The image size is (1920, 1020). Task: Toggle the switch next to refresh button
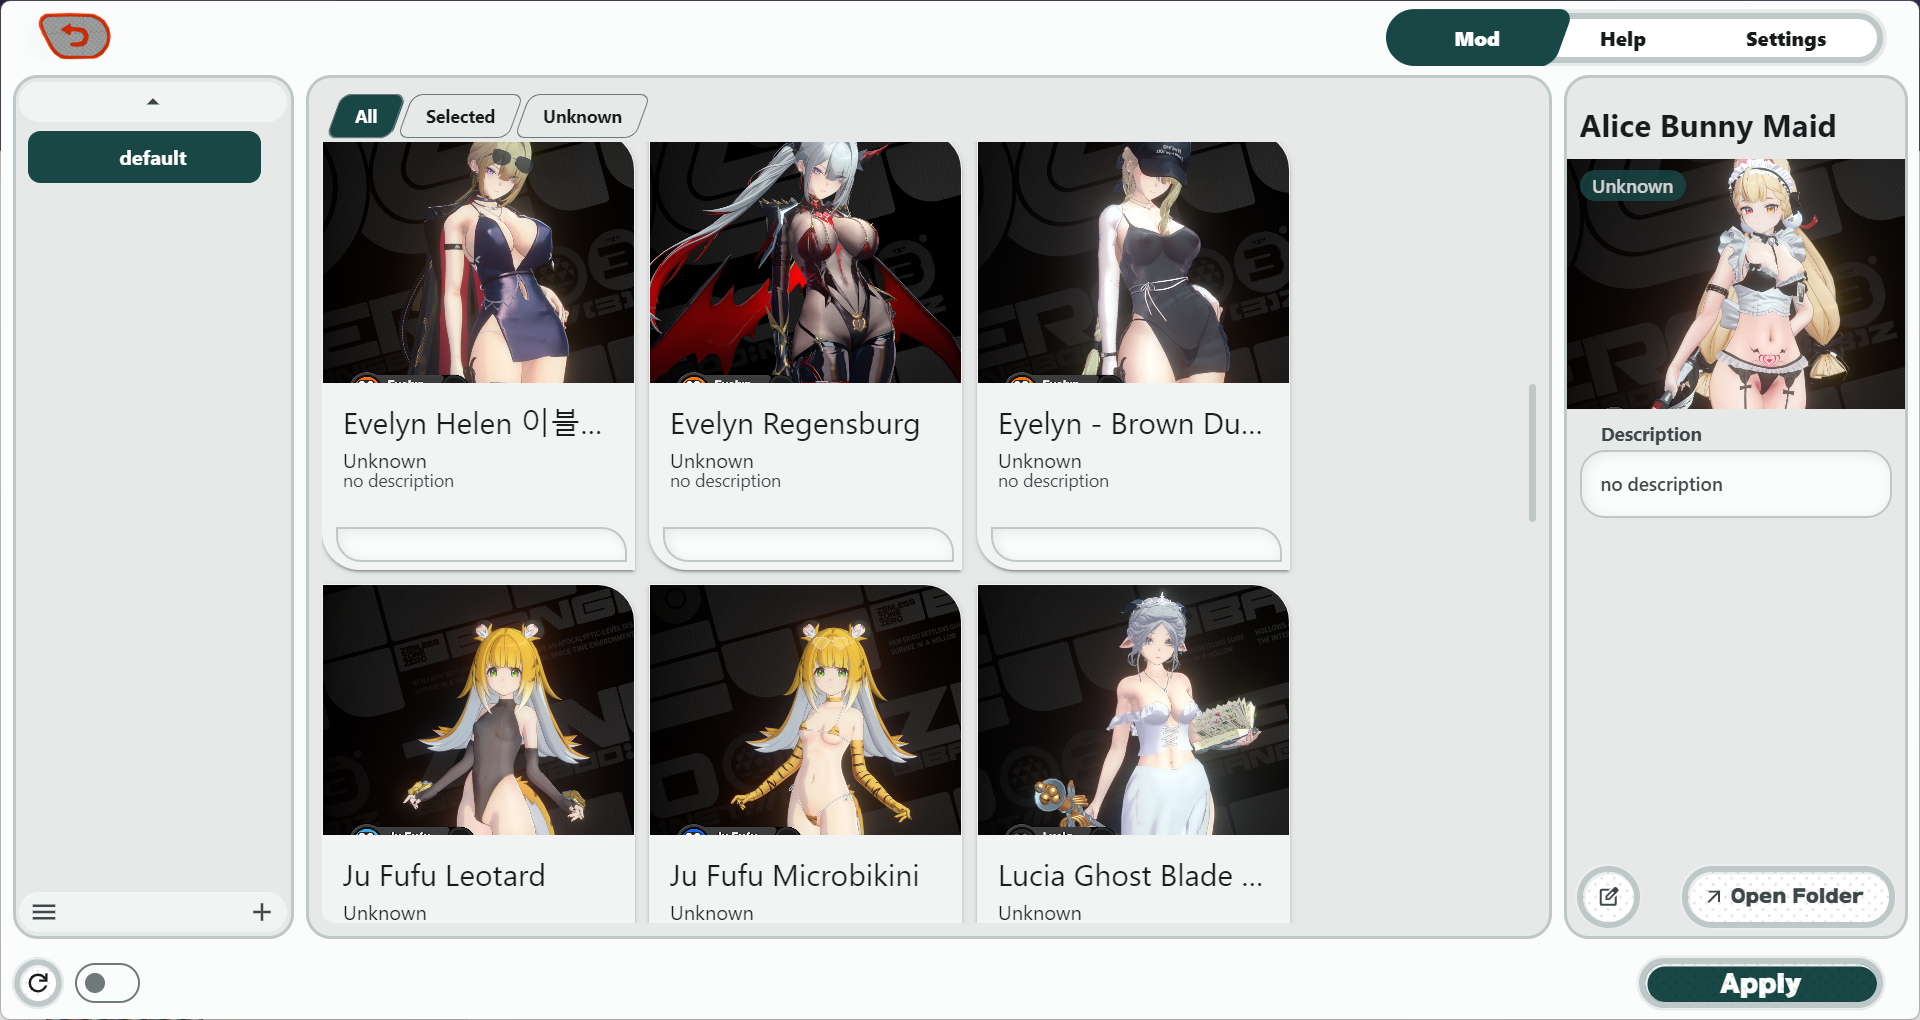107,983
